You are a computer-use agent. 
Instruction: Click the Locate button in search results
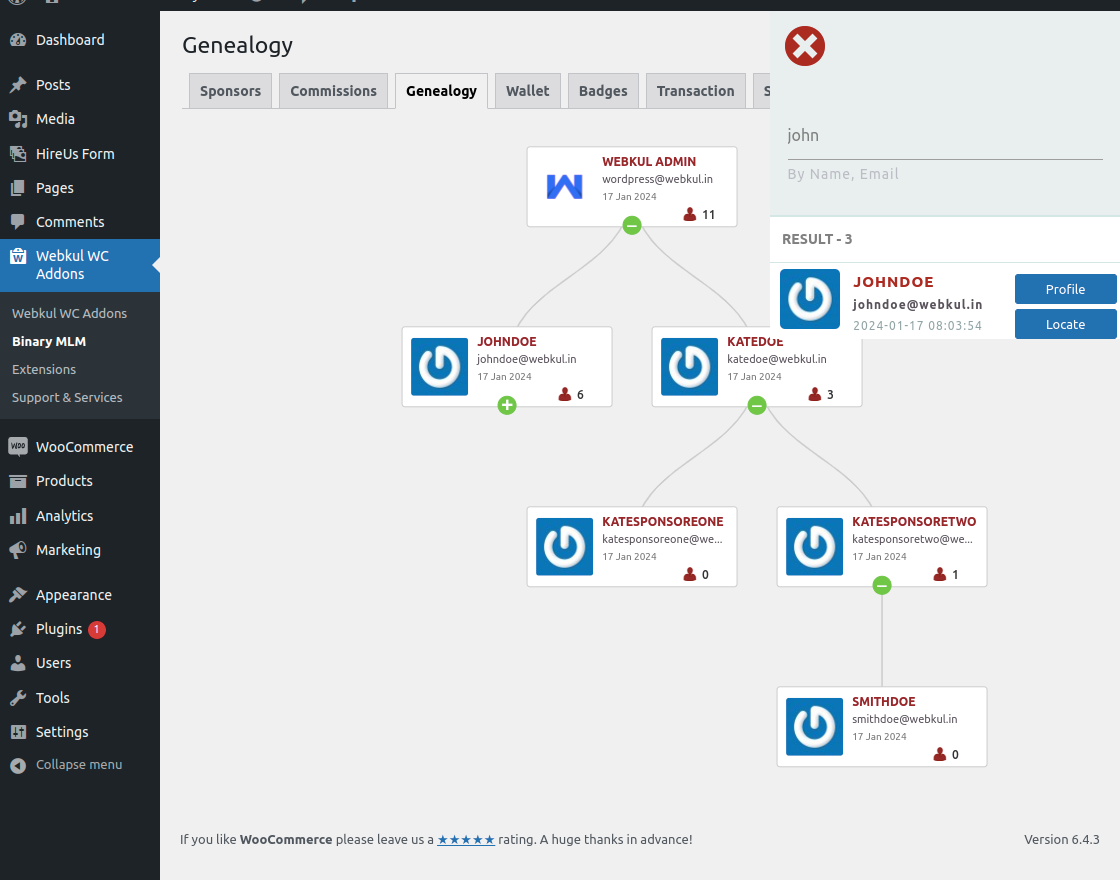[1065, 324]
